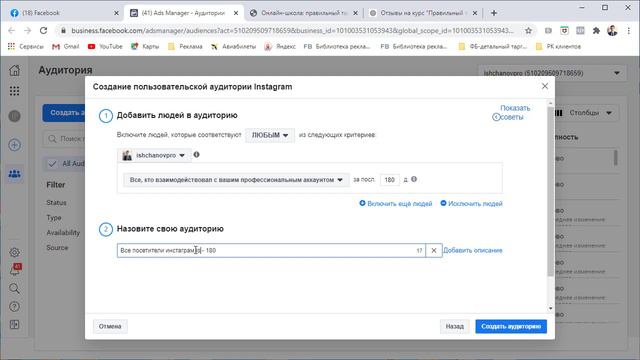Open the ad account selector dropdown

click(552, 73)
